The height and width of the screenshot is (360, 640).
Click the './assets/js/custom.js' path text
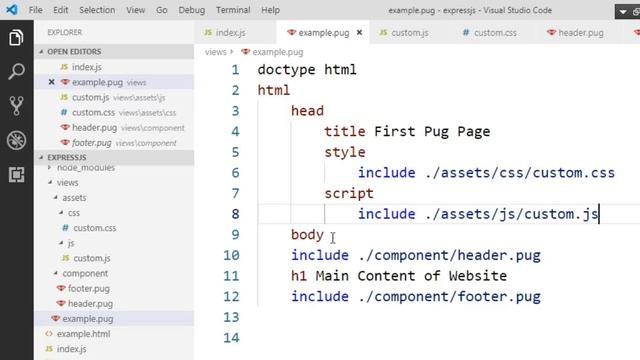[511, 214]
